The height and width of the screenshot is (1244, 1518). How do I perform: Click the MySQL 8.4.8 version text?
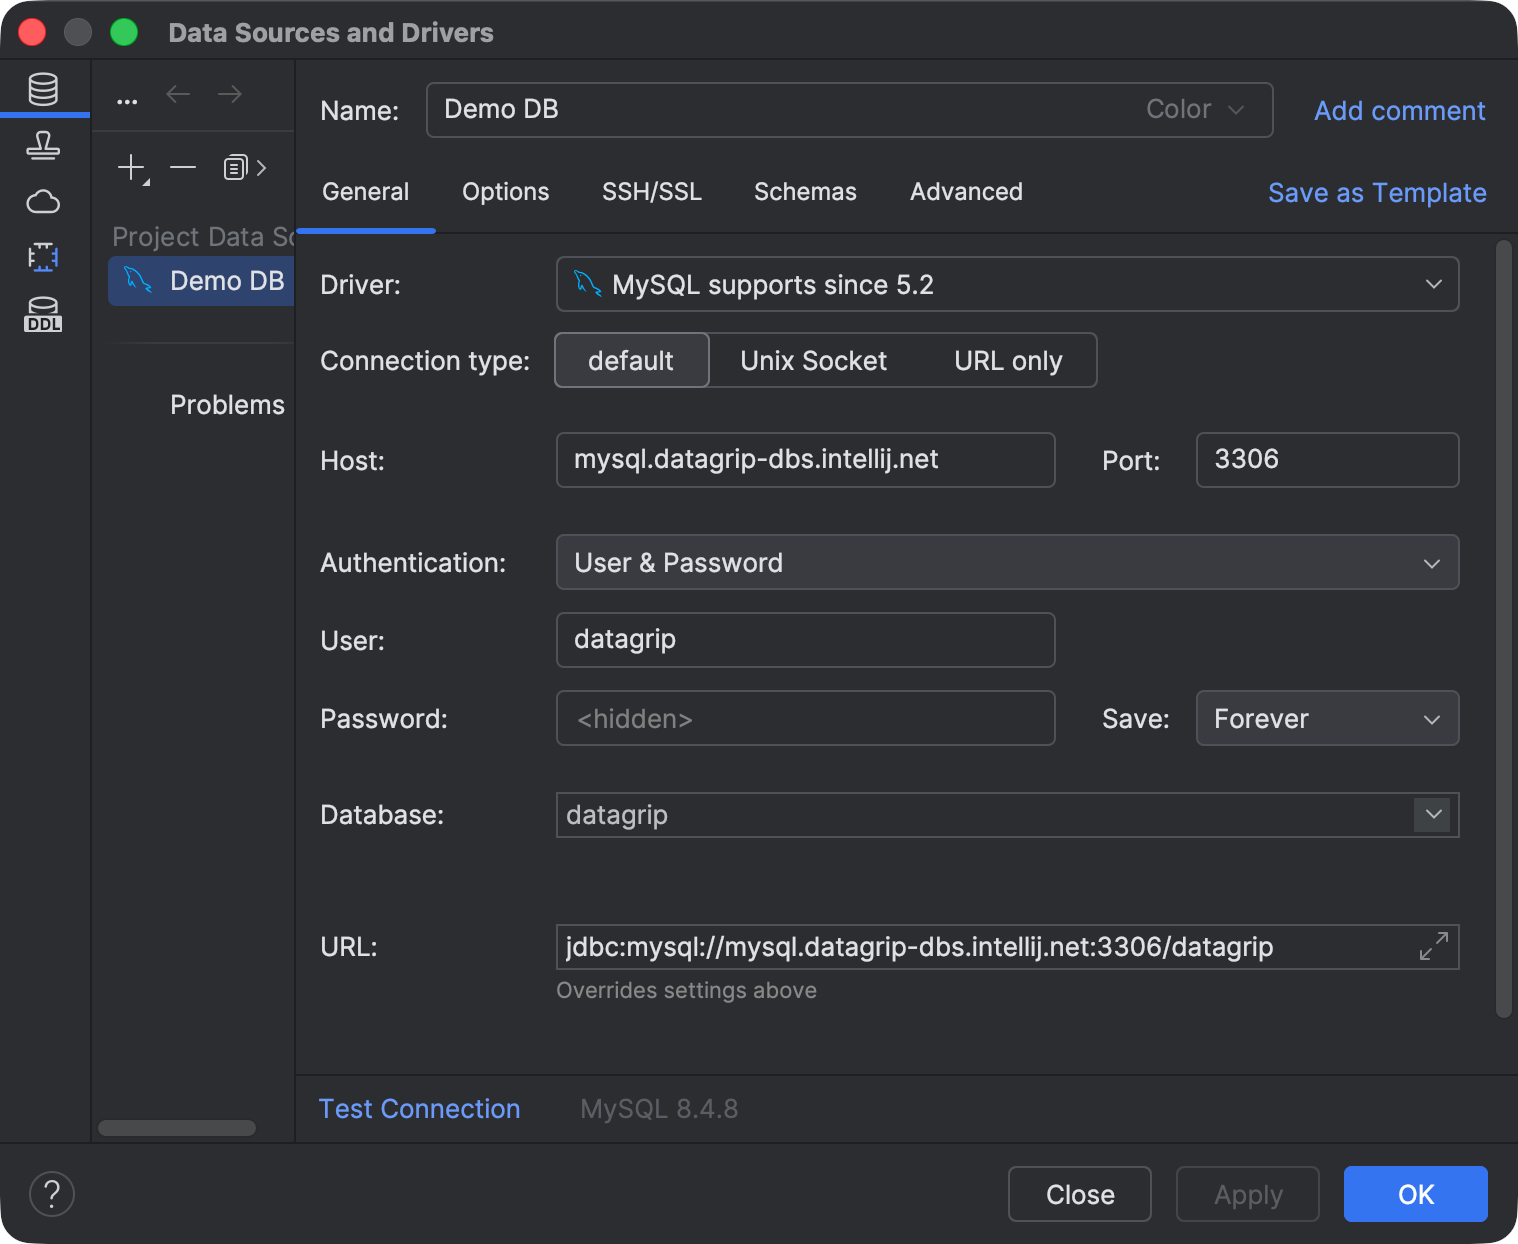659,1108
